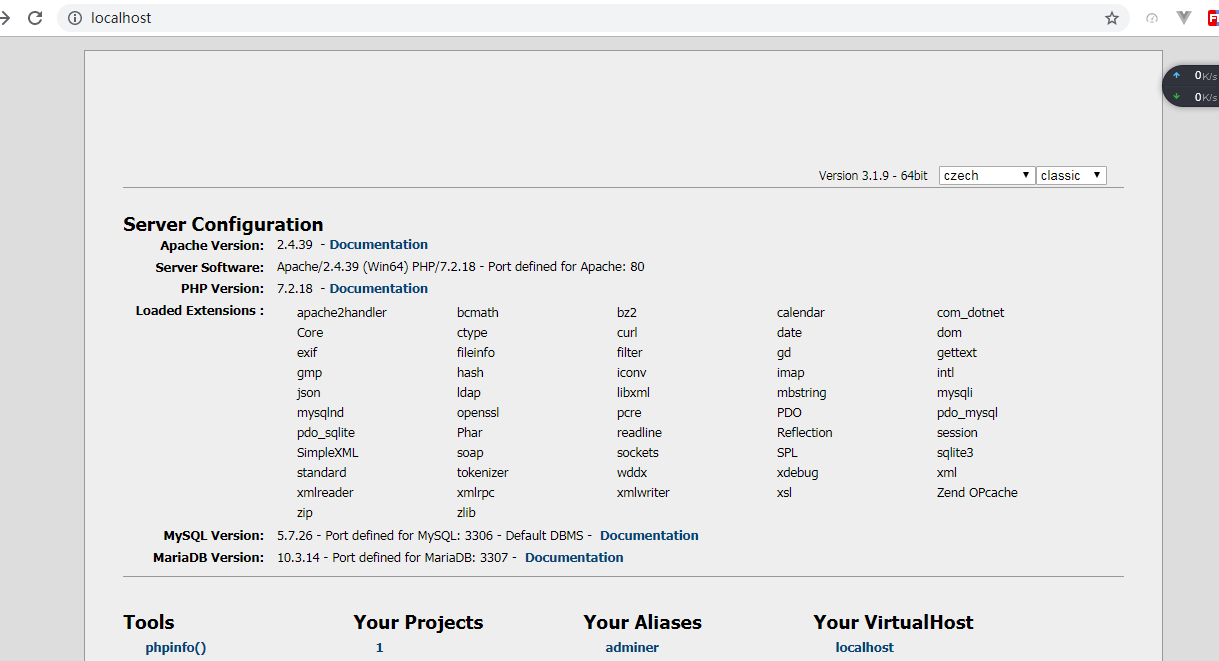Click the xdebug extension

click(798, 473)
